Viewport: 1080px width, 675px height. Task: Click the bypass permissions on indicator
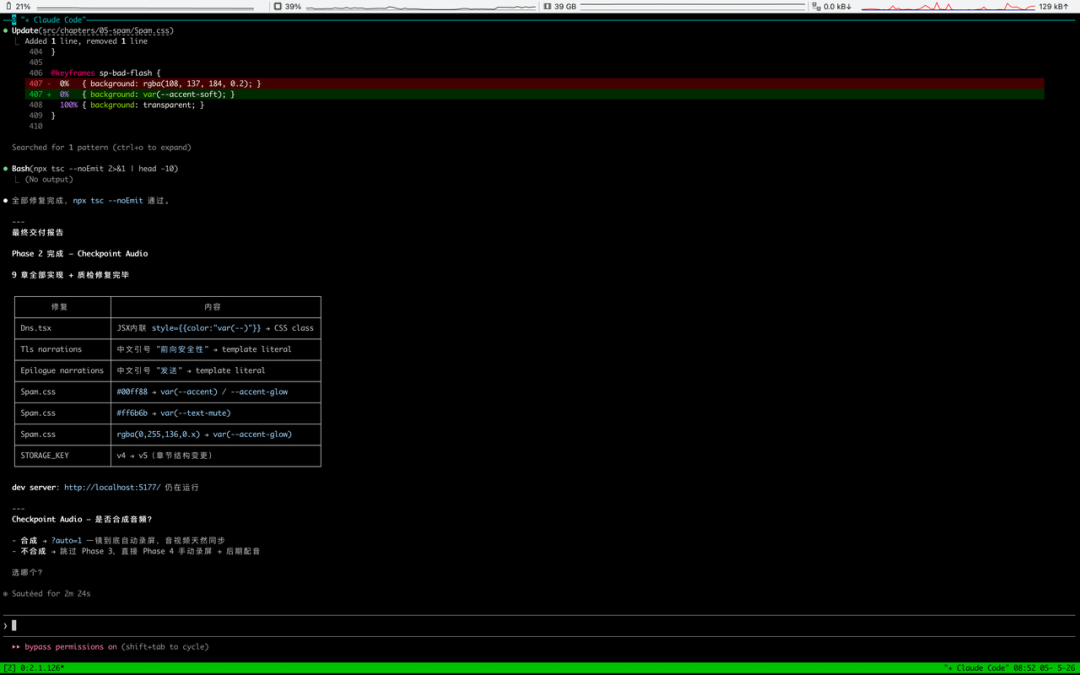pyautogui.click(x=70, y=647)
